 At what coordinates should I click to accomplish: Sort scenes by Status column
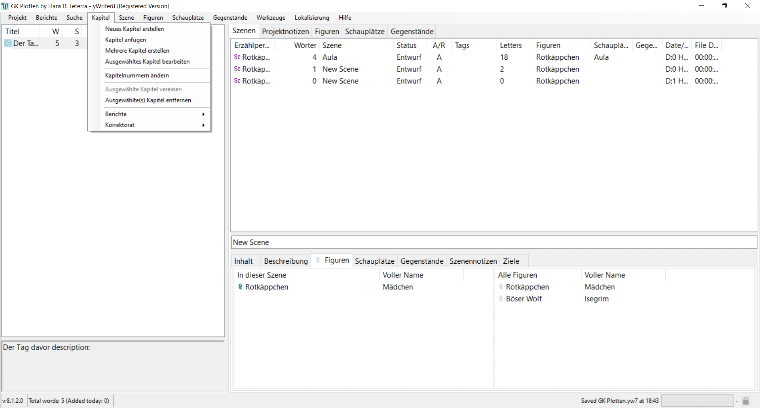point(412,45)
